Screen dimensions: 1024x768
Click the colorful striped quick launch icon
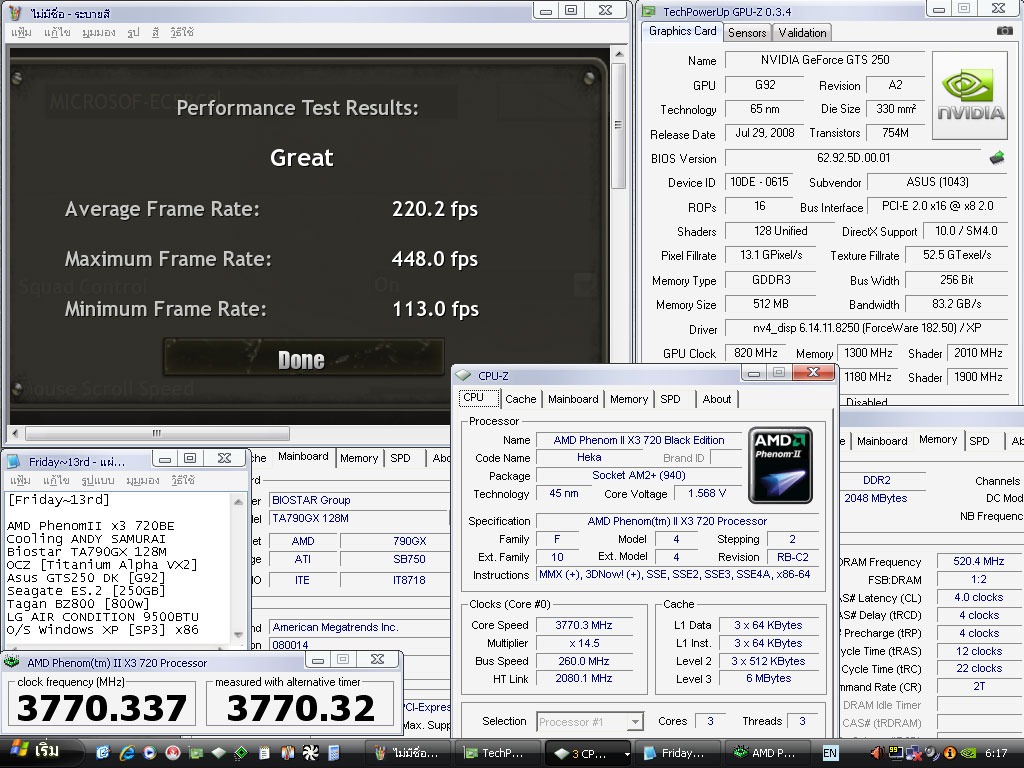point(287,753)
